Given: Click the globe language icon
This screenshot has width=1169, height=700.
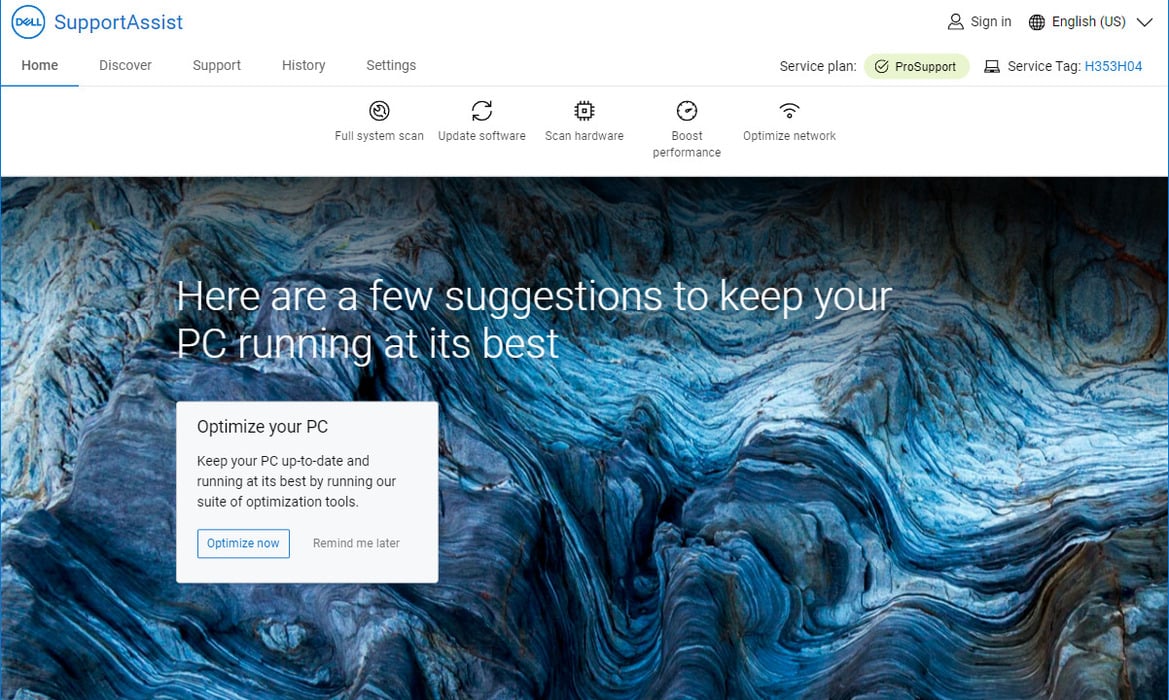Looking at the screenshot, I should click(1036, 22).
